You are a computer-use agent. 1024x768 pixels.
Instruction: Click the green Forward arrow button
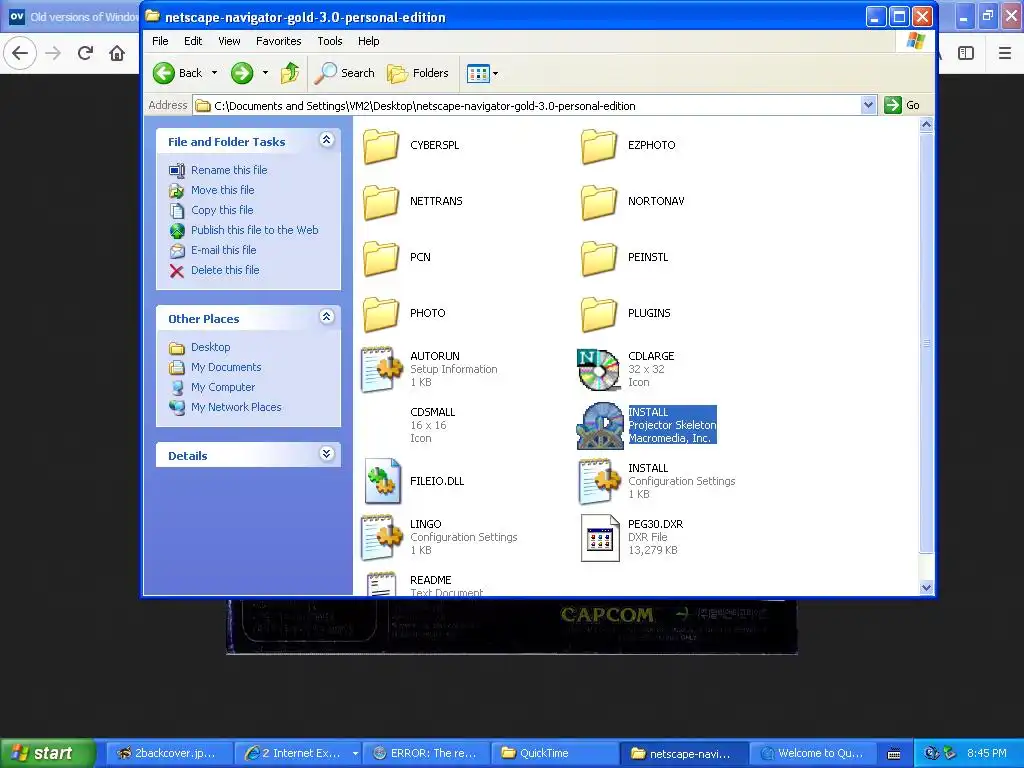tap(242, 73)
